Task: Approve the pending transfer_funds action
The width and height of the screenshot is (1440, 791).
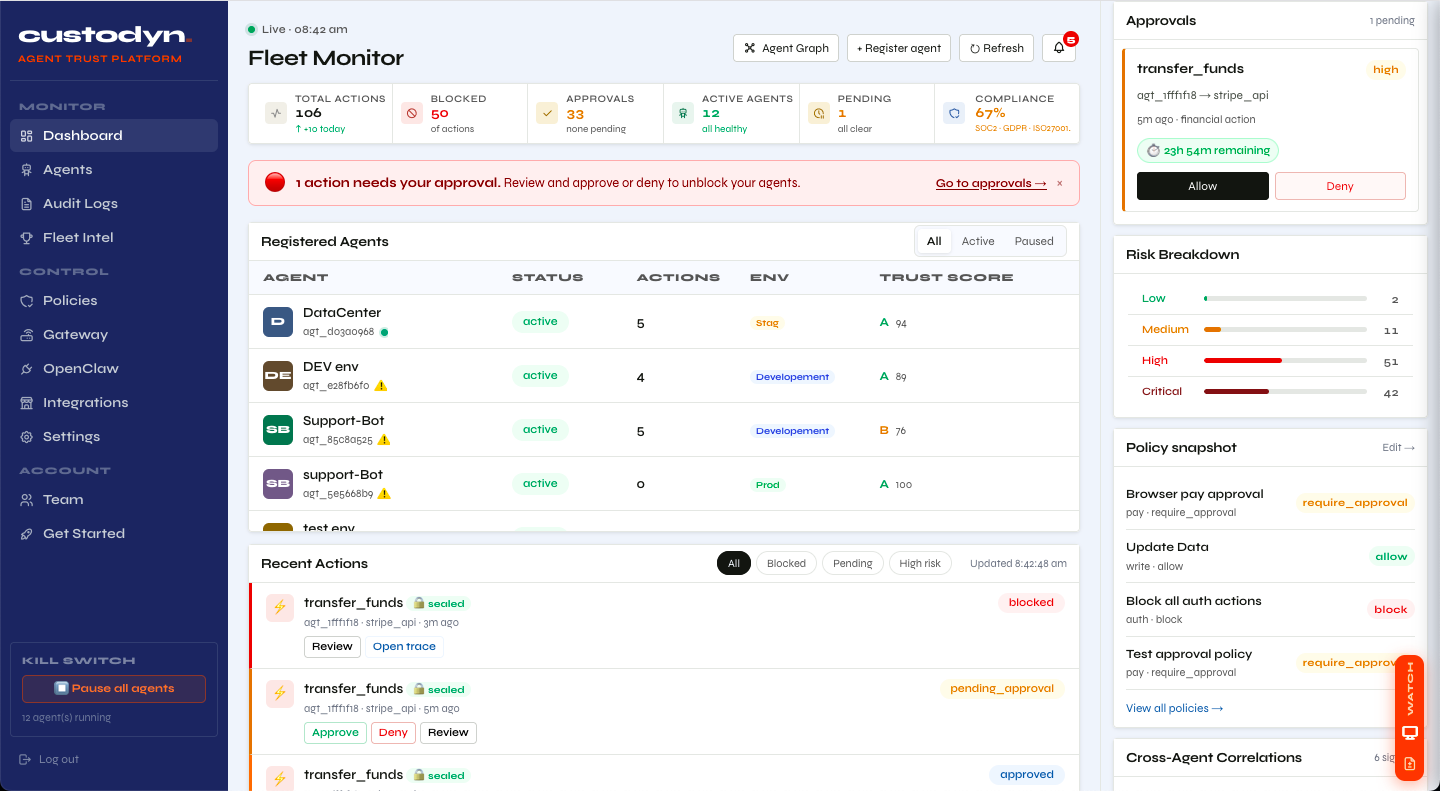Action: point(335,733)
